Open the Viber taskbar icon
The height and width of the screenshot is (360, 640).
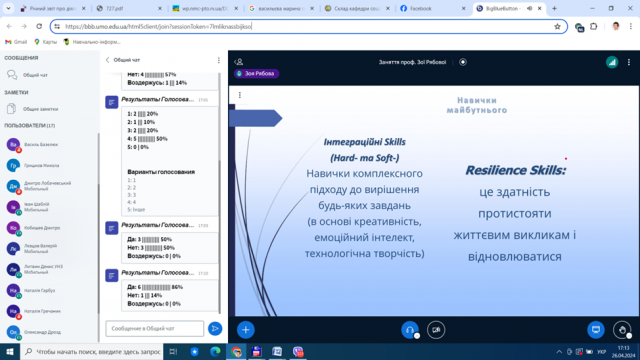298,351
